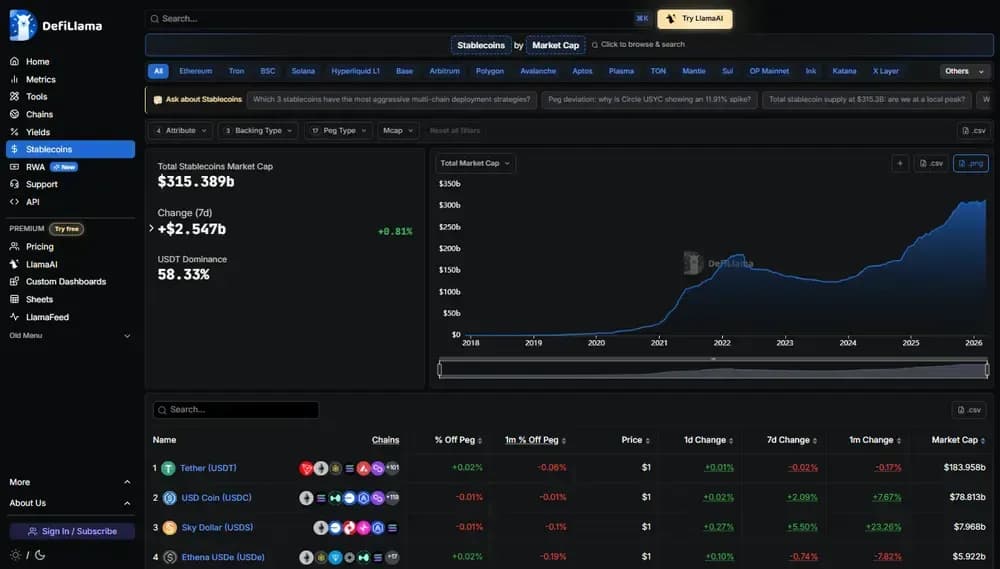Select the Solana chain tab
1000x569 pixels.
click(x=302, y=71)
